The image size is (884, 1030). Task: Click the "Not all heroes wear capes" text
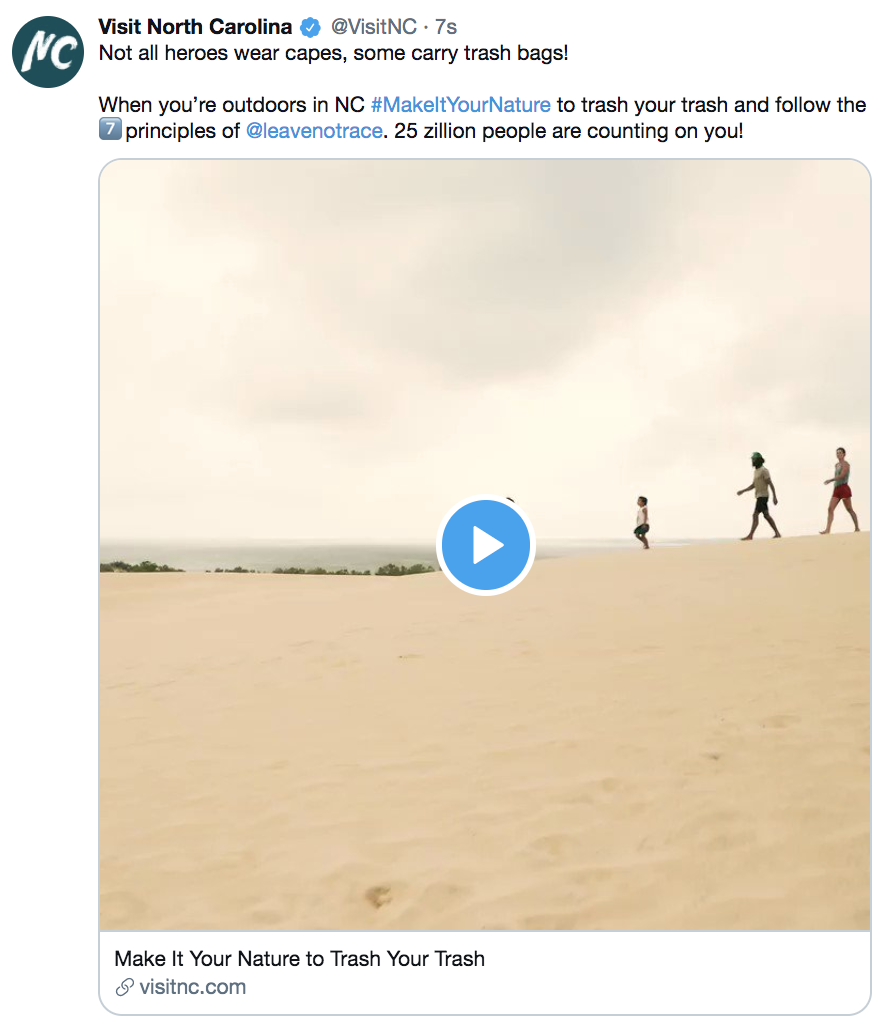click(333, 53)
